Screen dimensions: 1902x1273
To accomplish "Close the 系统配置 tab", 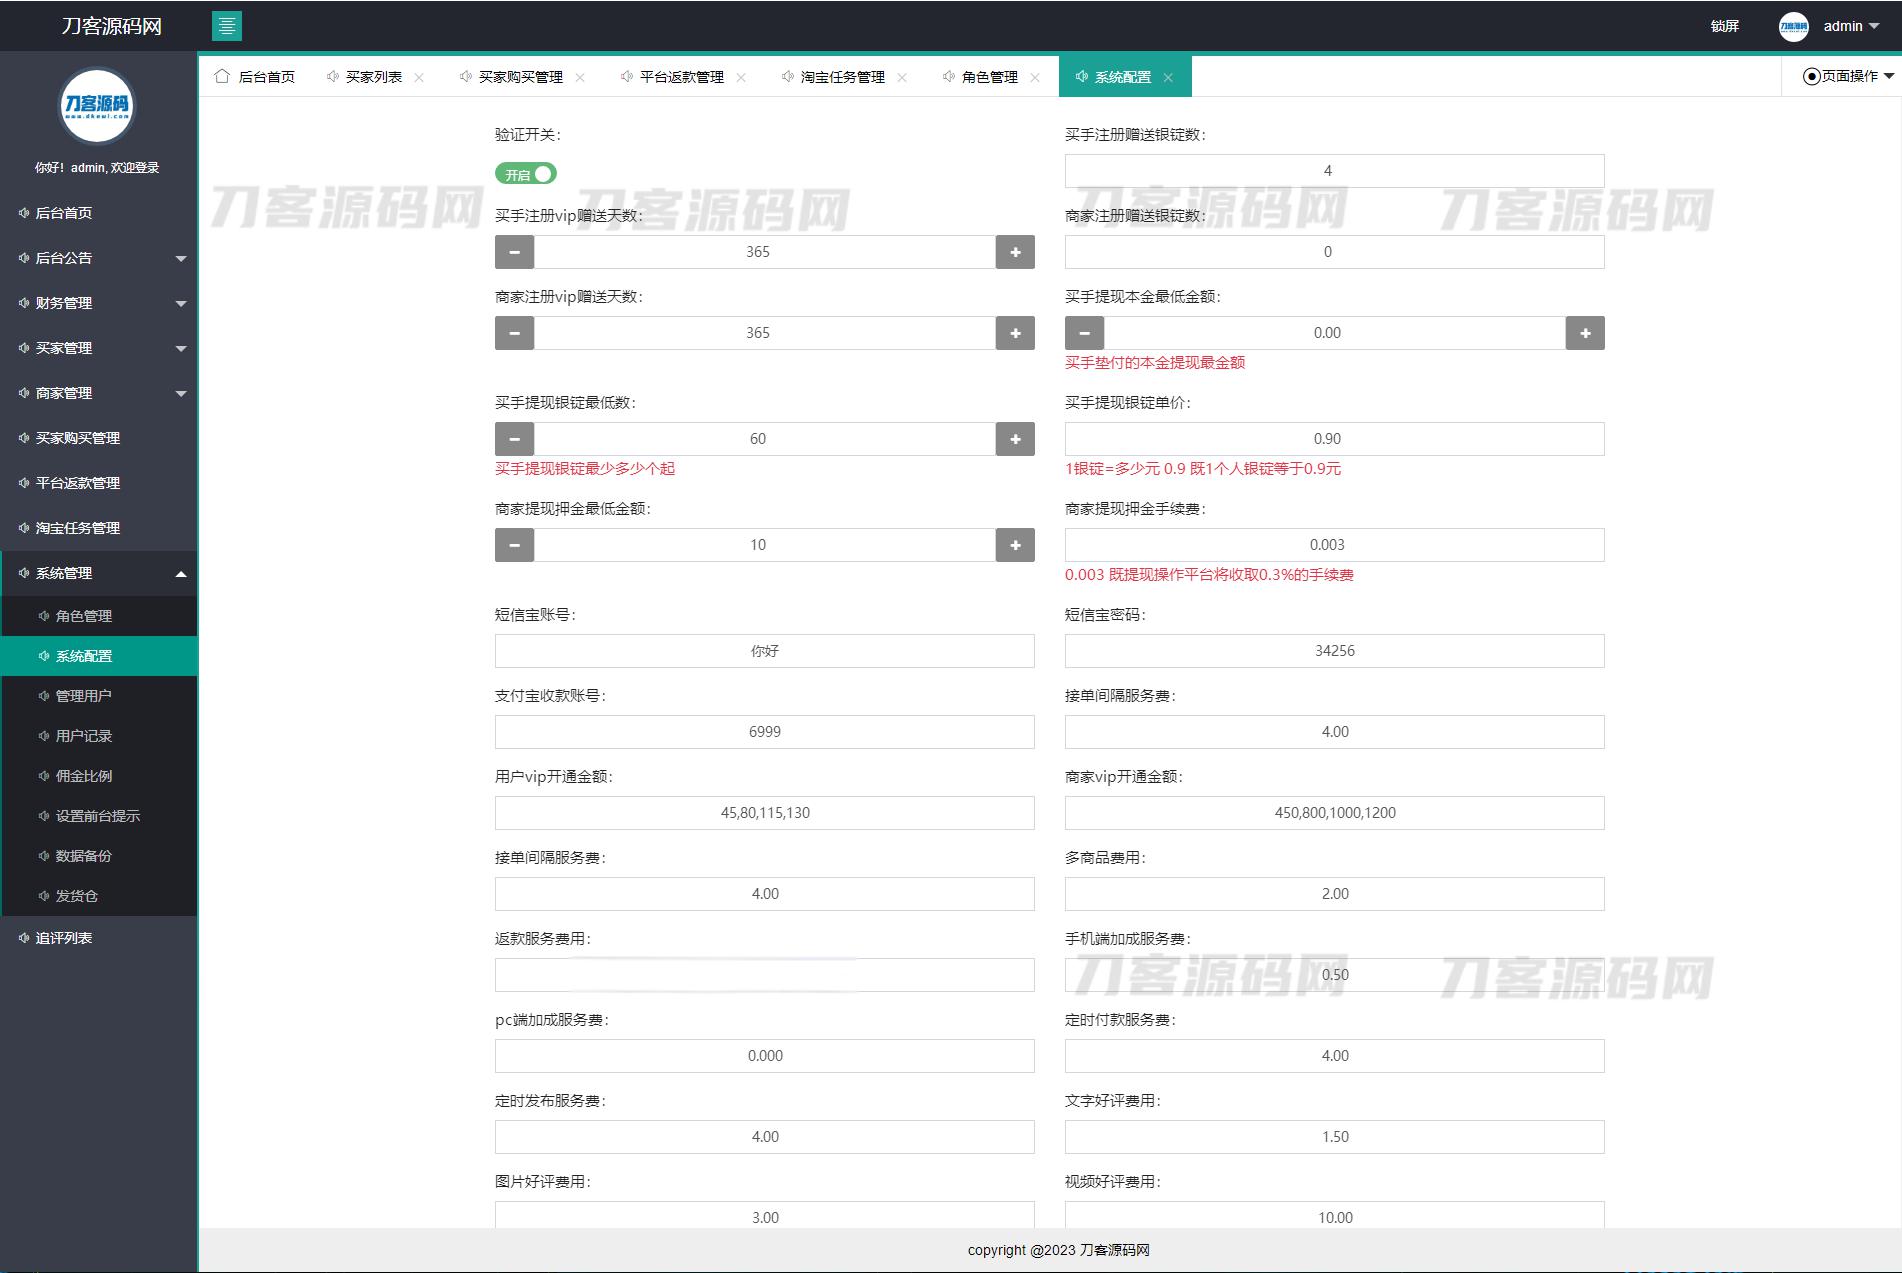I will 1168,78.
